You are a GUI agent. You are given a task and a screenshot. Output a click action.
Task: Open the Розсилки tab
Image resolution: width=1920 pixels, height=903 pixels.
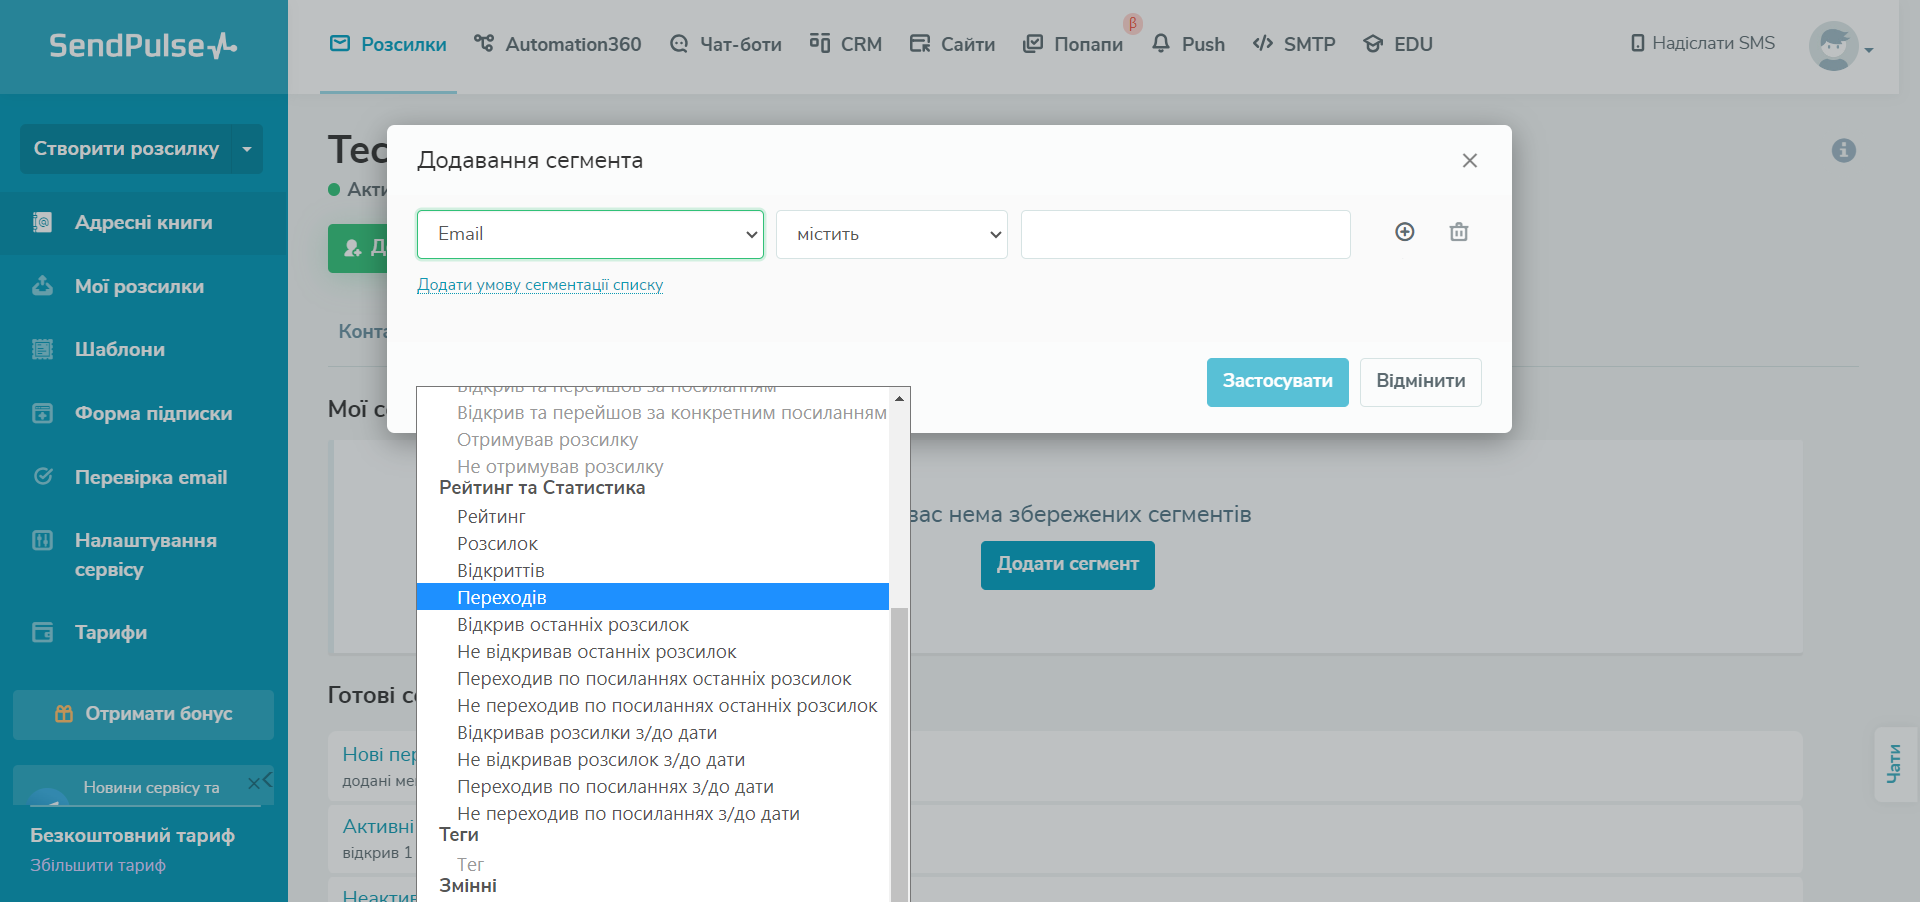click(x=388, y=44)
